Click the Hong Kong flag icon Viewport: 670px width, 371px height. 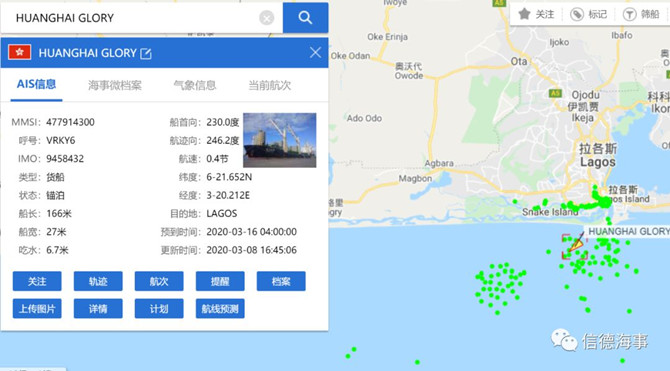coord(19,52)
